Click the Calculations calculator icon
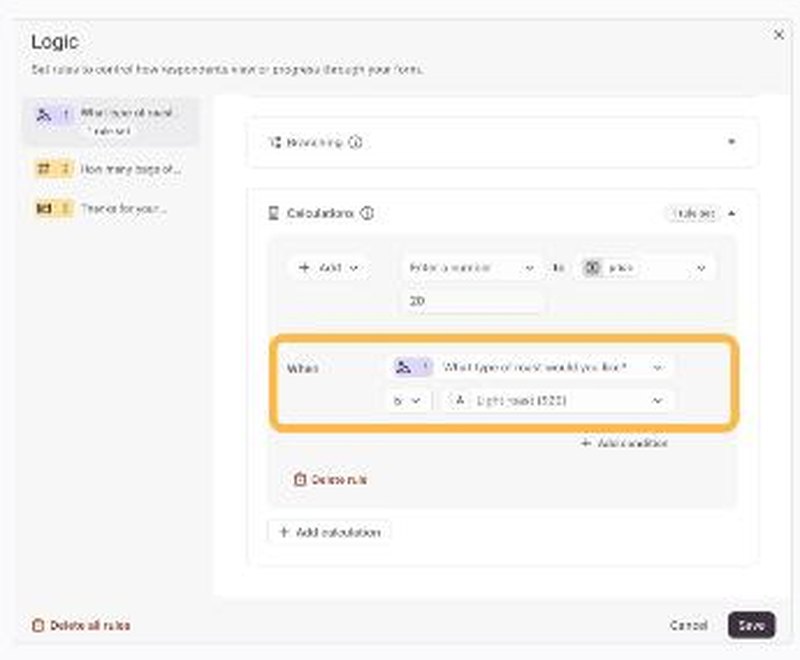Screen dimensions: 800x660 pos(273,213)
